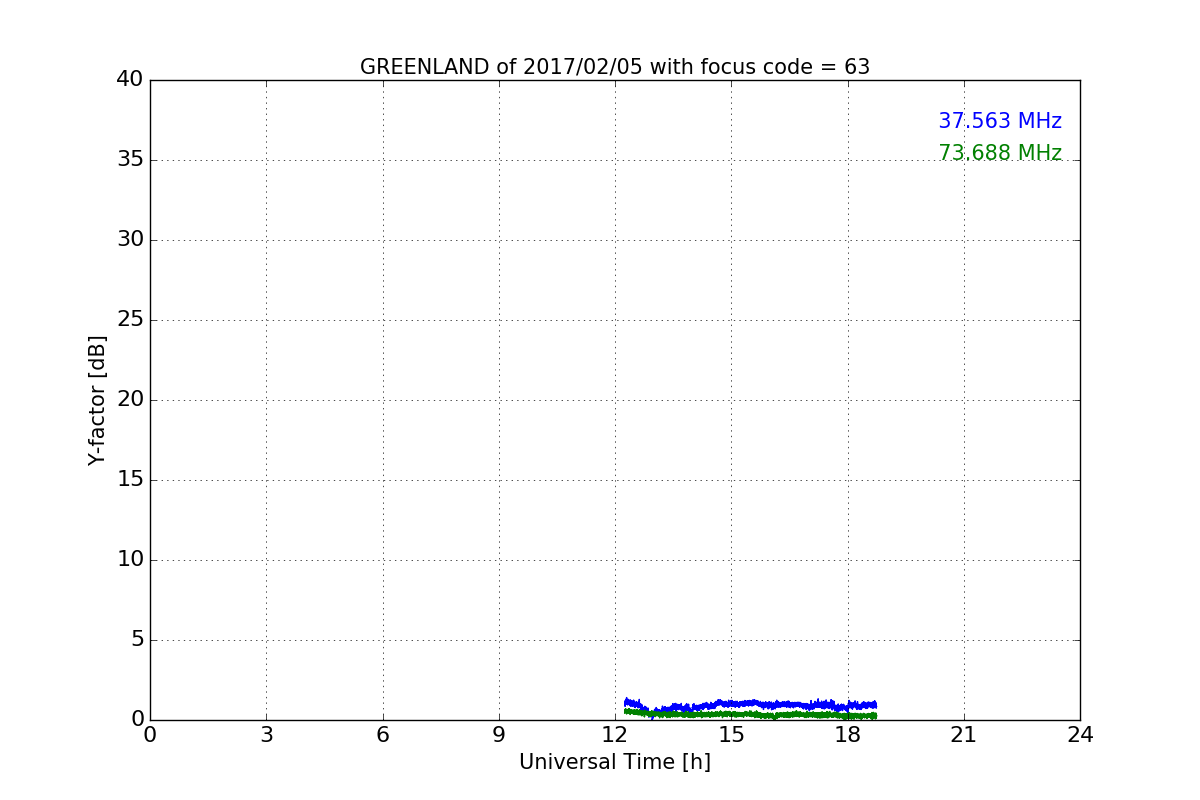The height and width of the screenshot is (800, 1200).
Task: Click the x-axis tick label 12
Action: point(615,735)
